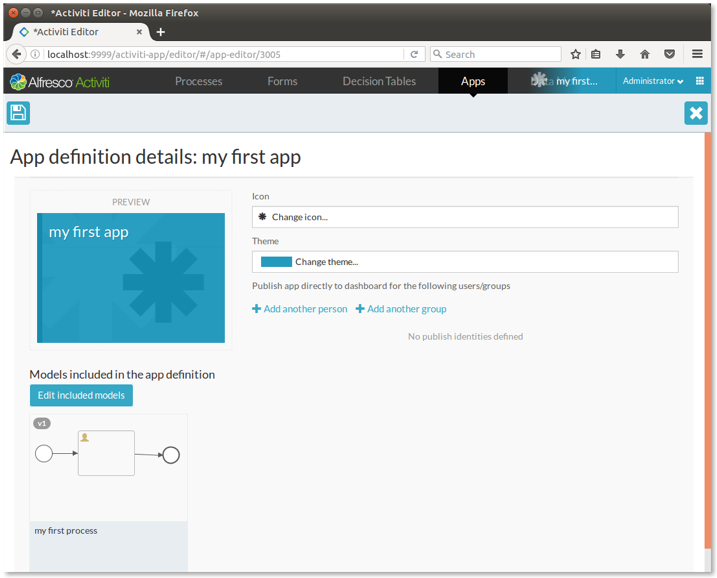This screenshot has width=717, height=578.
Task: Switch to the Processes tab
Action: click(198, 81)
